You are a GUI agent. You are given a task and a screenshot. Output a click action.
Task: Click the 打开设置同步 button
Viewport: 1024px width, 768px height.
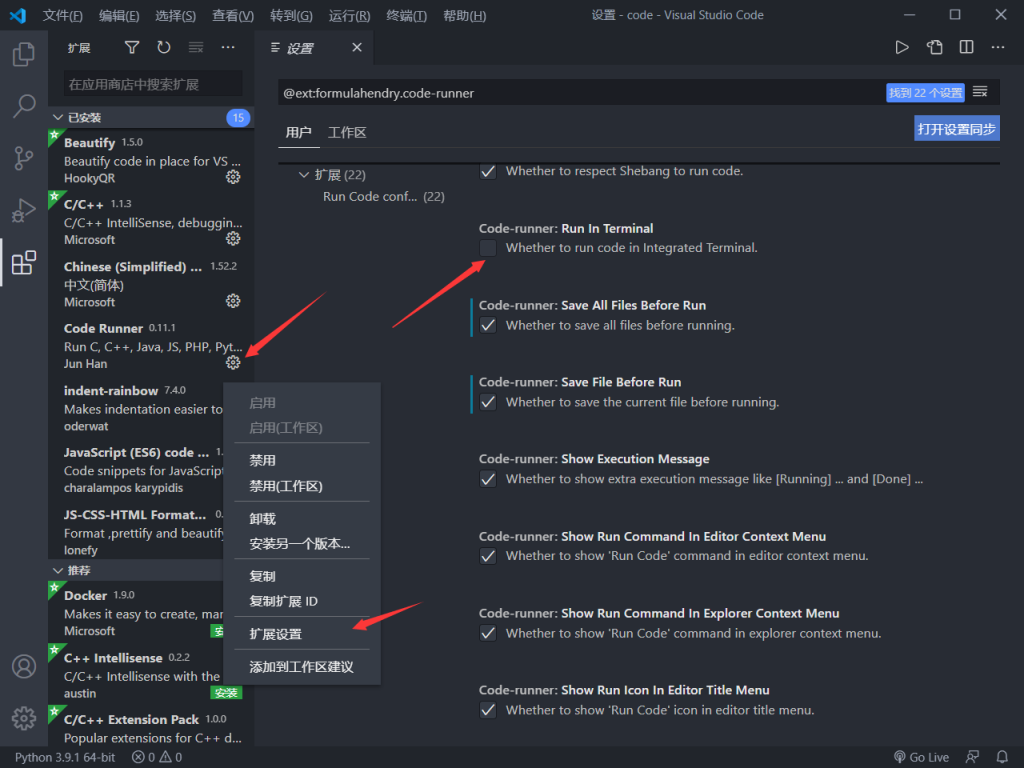[956, 129]
